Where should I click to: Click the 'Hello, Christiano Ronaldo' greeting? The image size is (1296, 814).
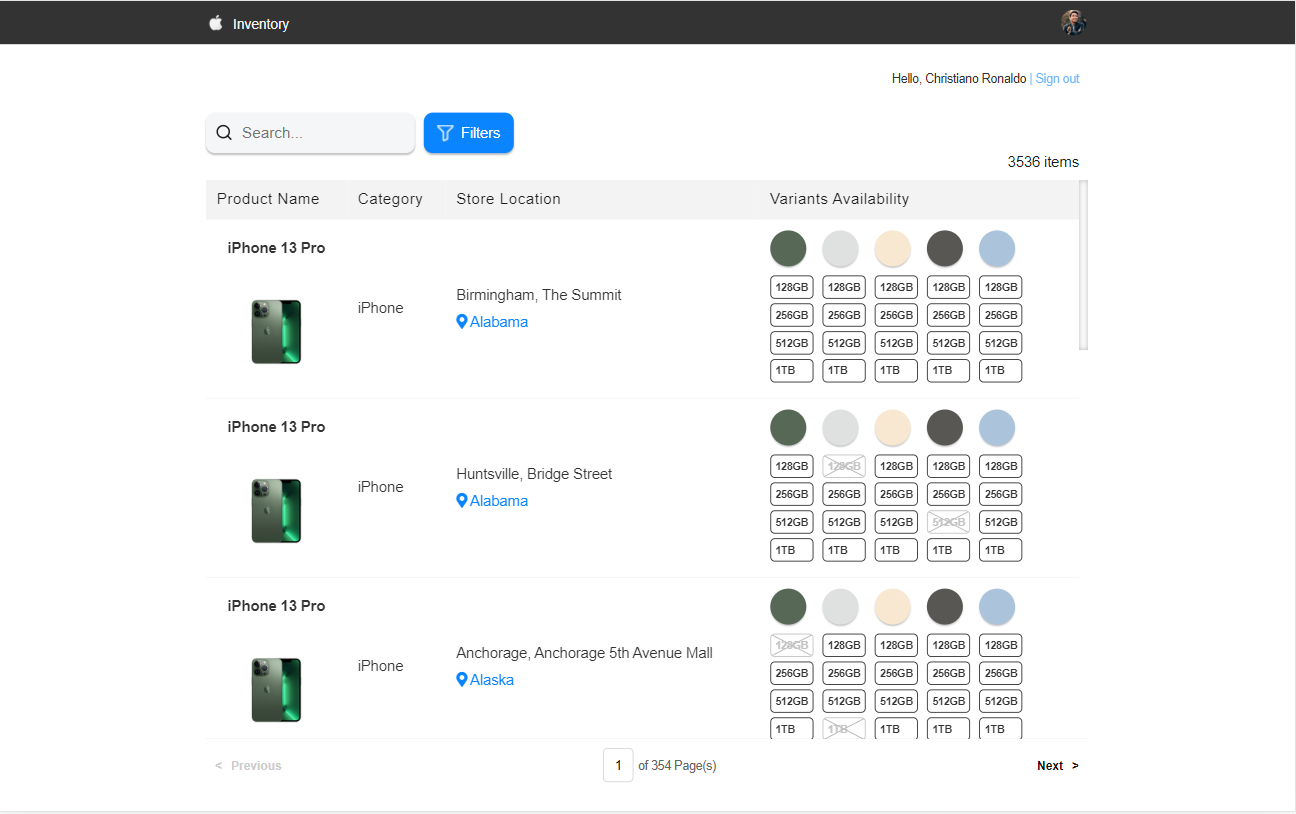tap(959, 79)
